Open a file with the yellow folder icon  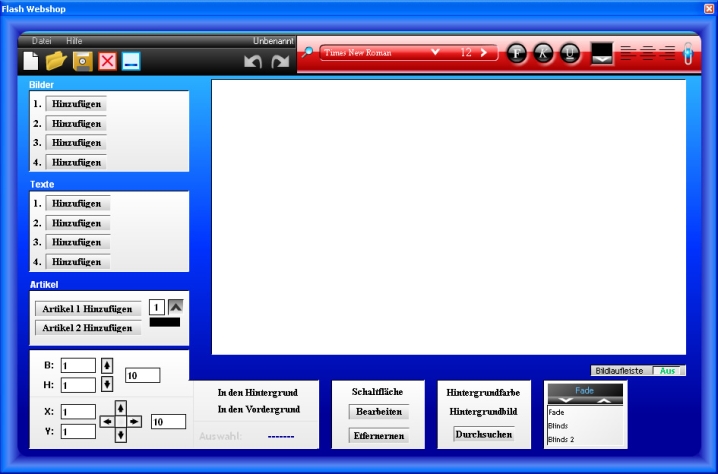coord(56,61)
